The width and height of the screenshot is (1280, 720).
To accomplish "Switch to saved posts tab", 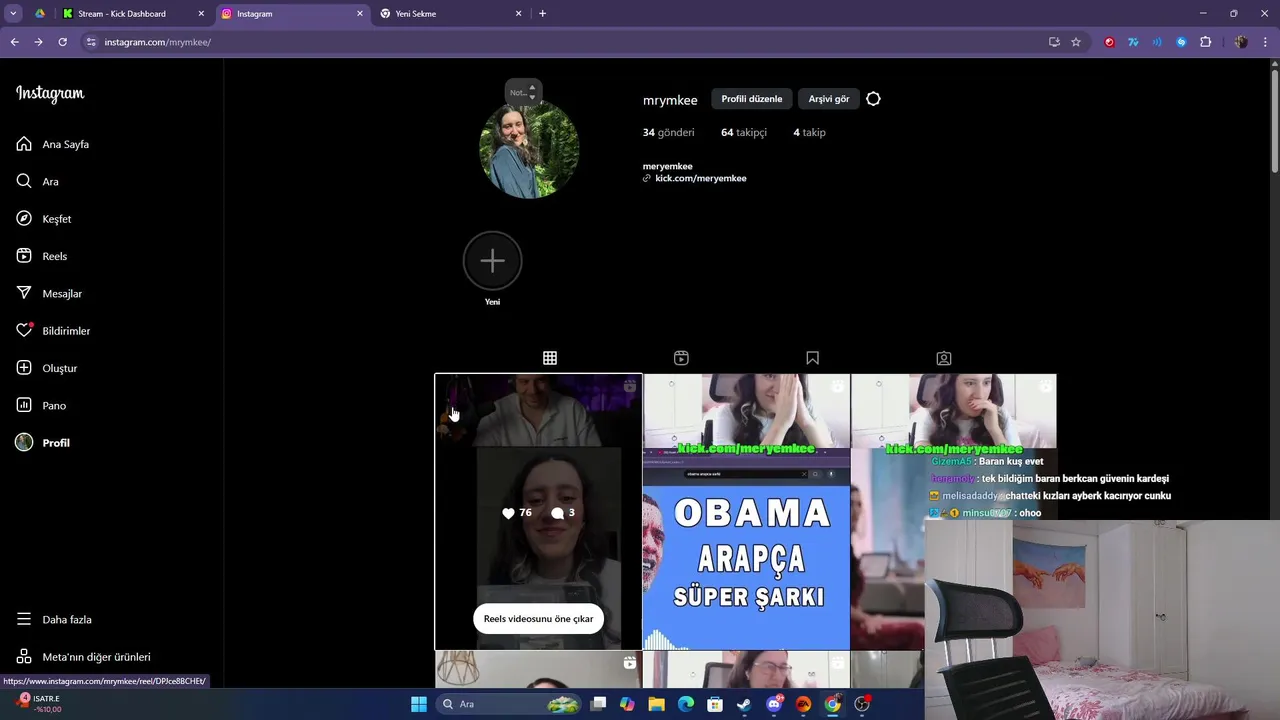I will pyautogui.click(x=812, y=358).
